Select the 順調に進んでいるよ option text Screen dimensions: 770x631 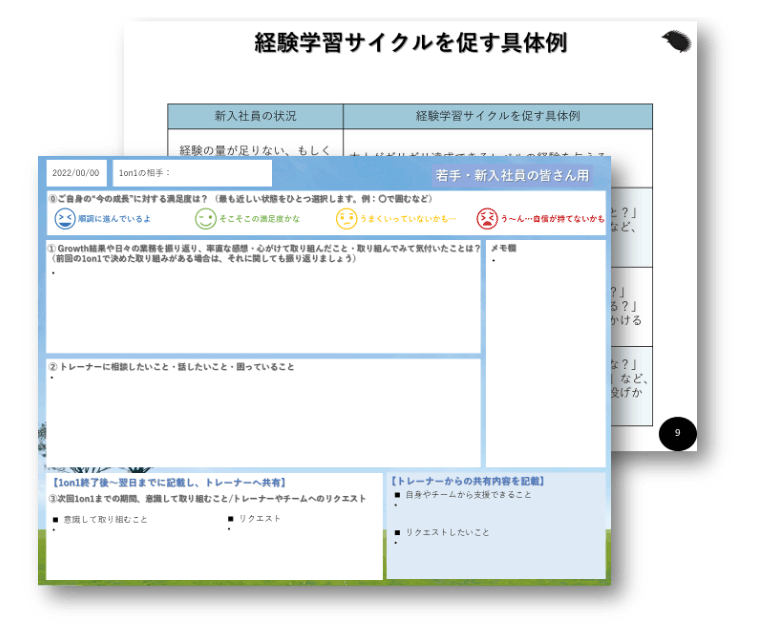(114, 219)
